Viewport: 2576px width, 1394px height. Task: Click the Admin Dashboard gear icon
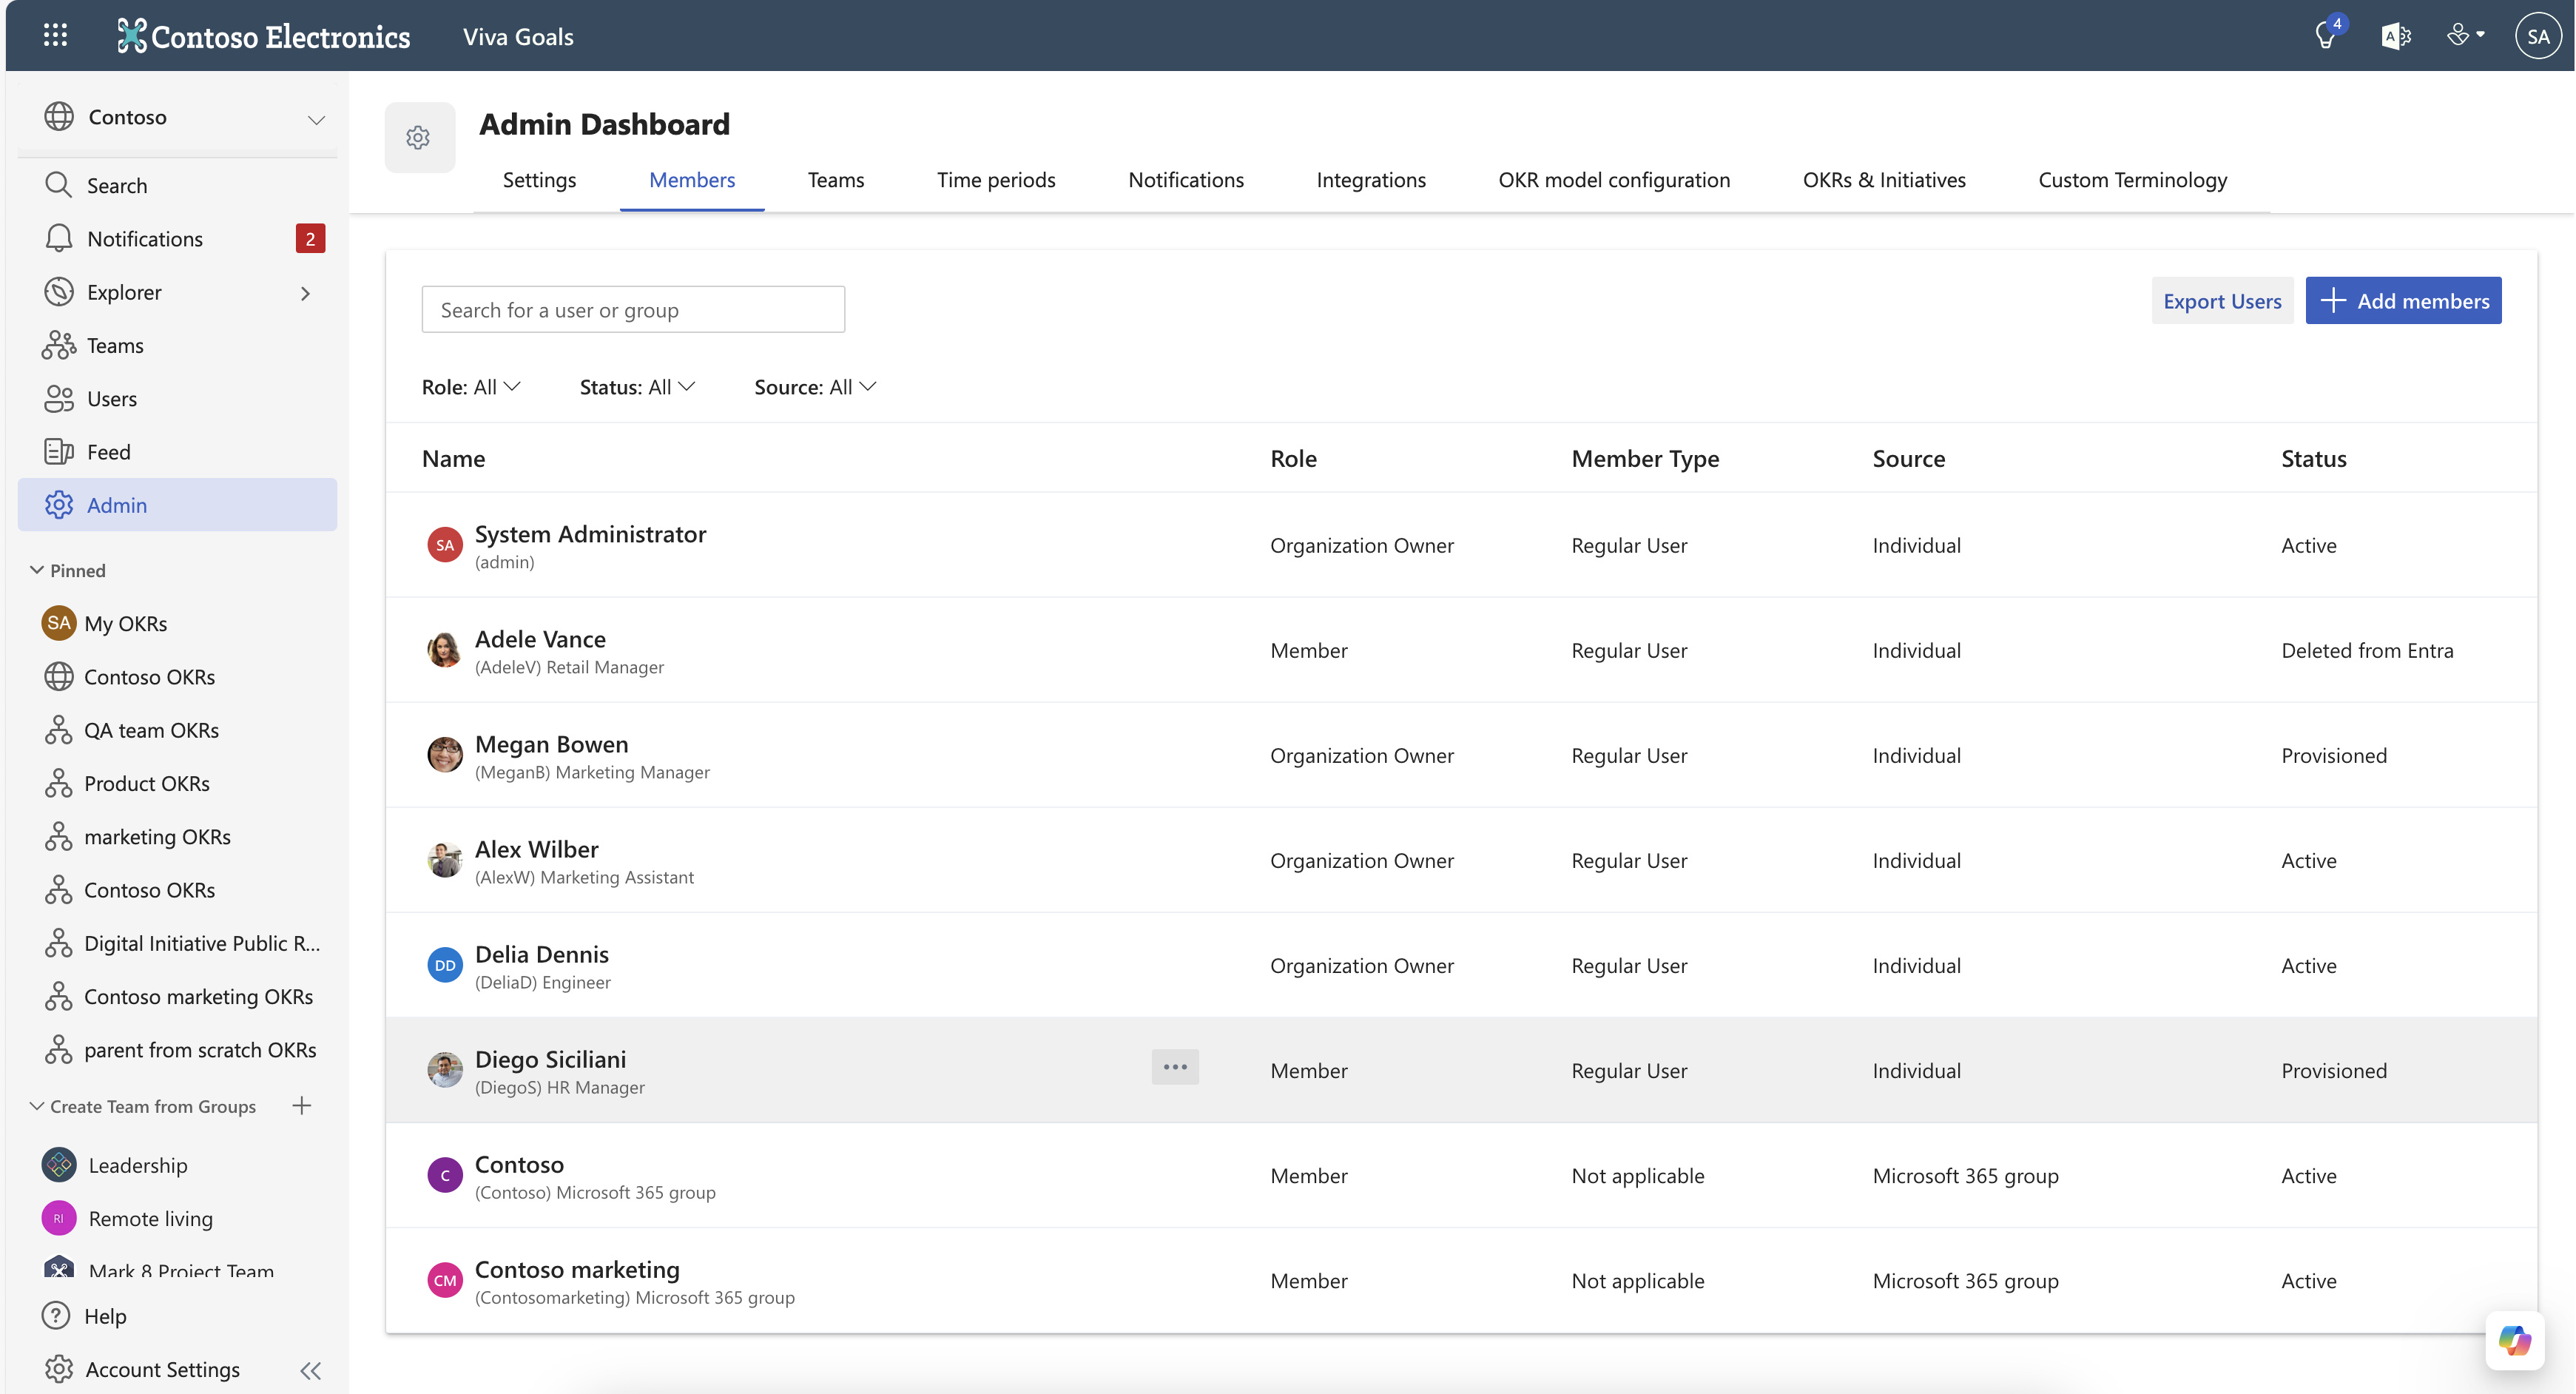(419, 137)
